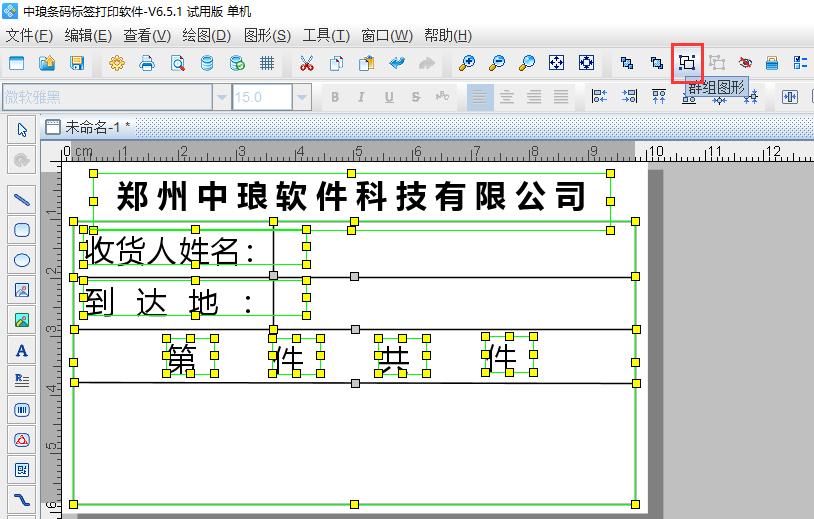
Task: Open the 工具(T) menu
Action: point(326,36)
